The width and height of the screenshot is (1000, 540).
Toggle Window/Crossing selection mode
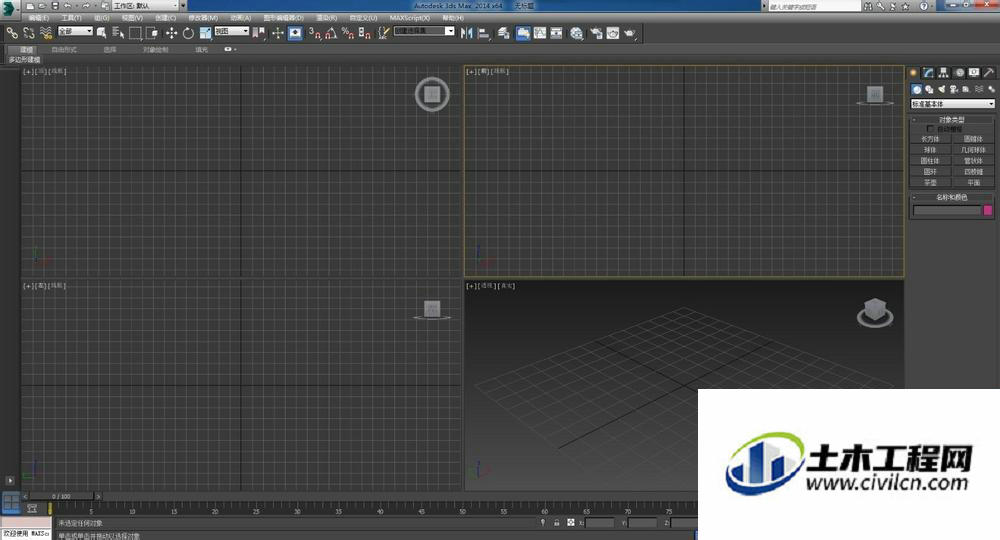pyautogui.click(x=152, y=33)
